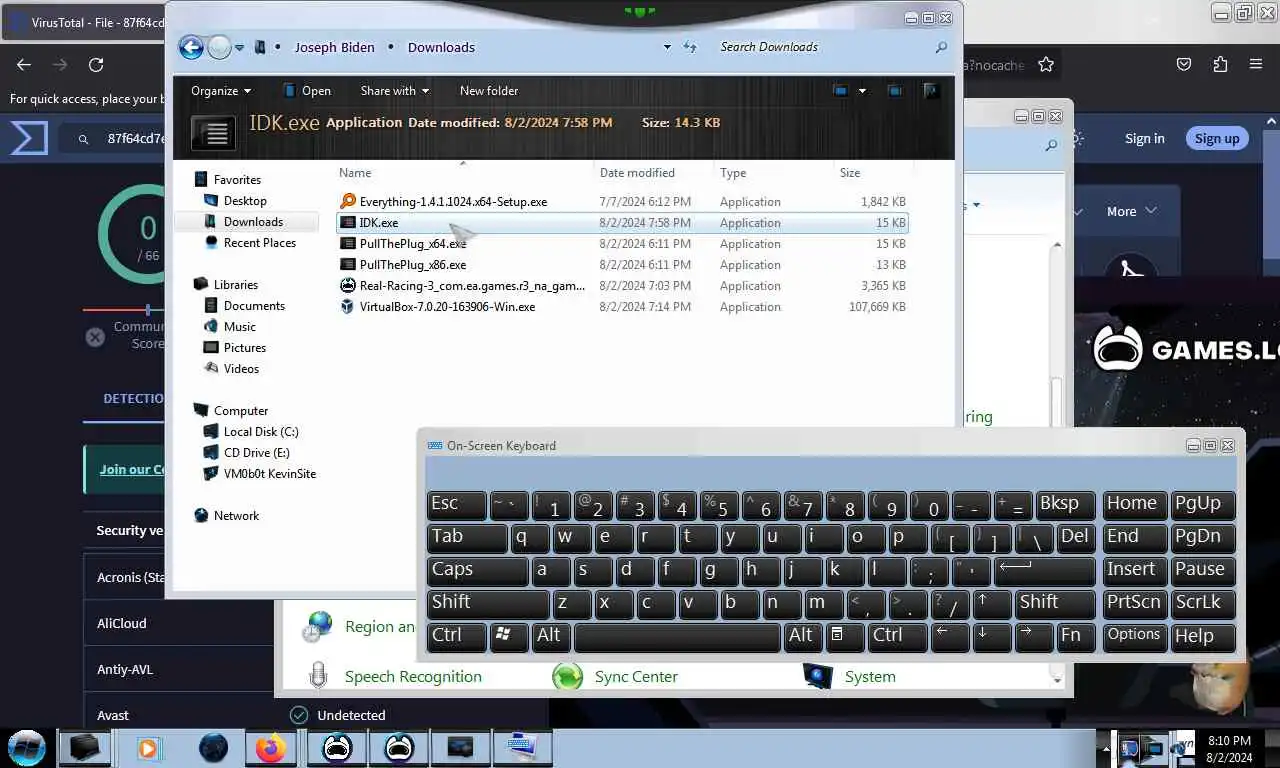Open Videos library
This screenshot has height=768, width=1280.
tap(241, 369)
